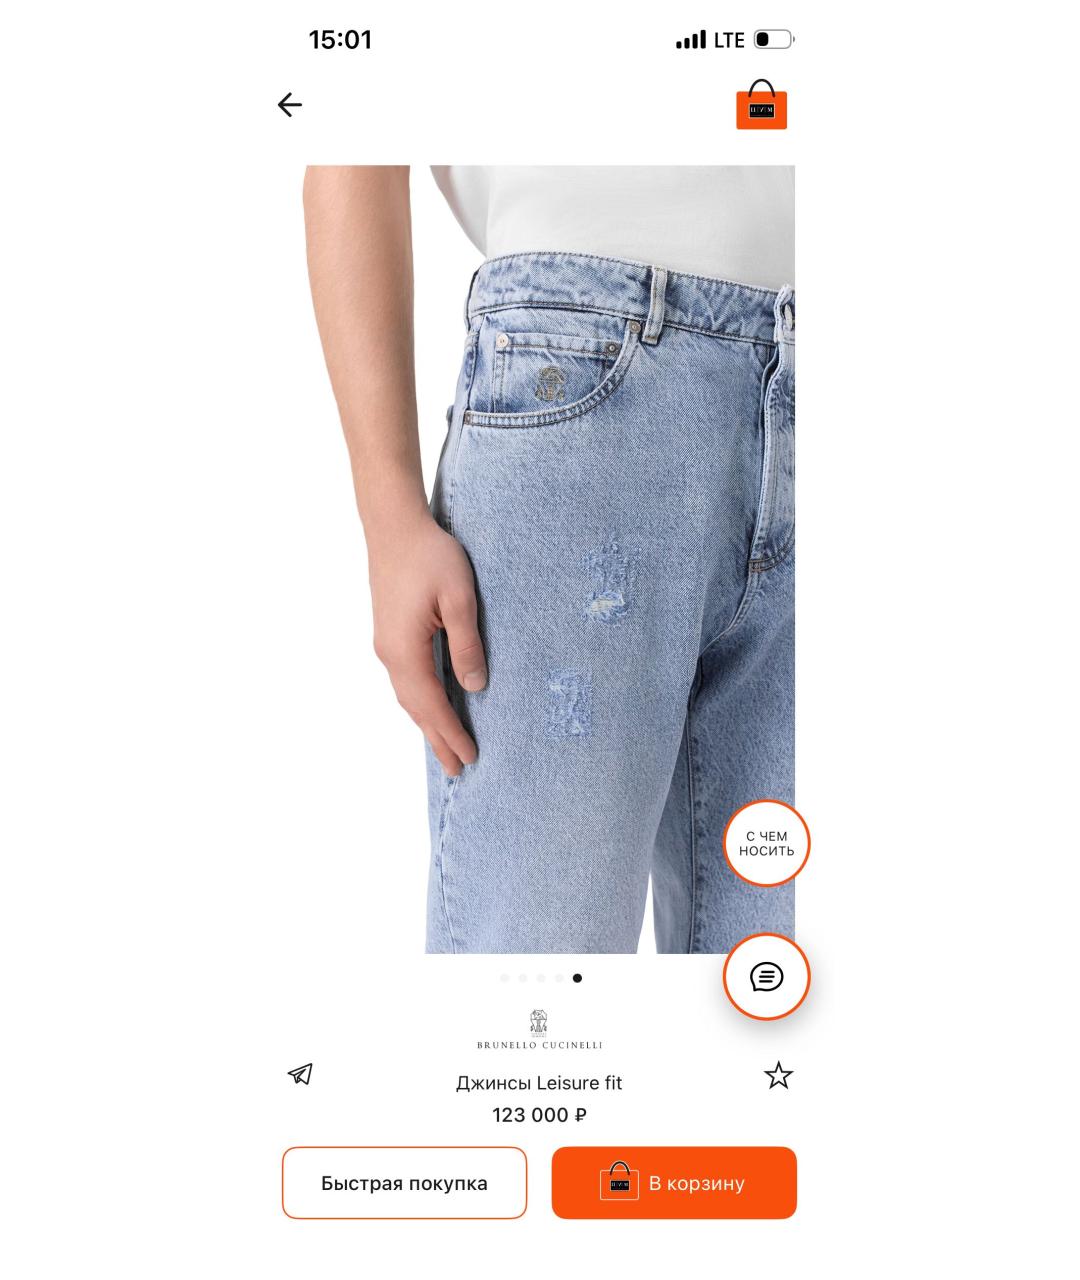Share product via paper plane icon
This screenshot has height=1280, width=1080.
(300, 1074)
